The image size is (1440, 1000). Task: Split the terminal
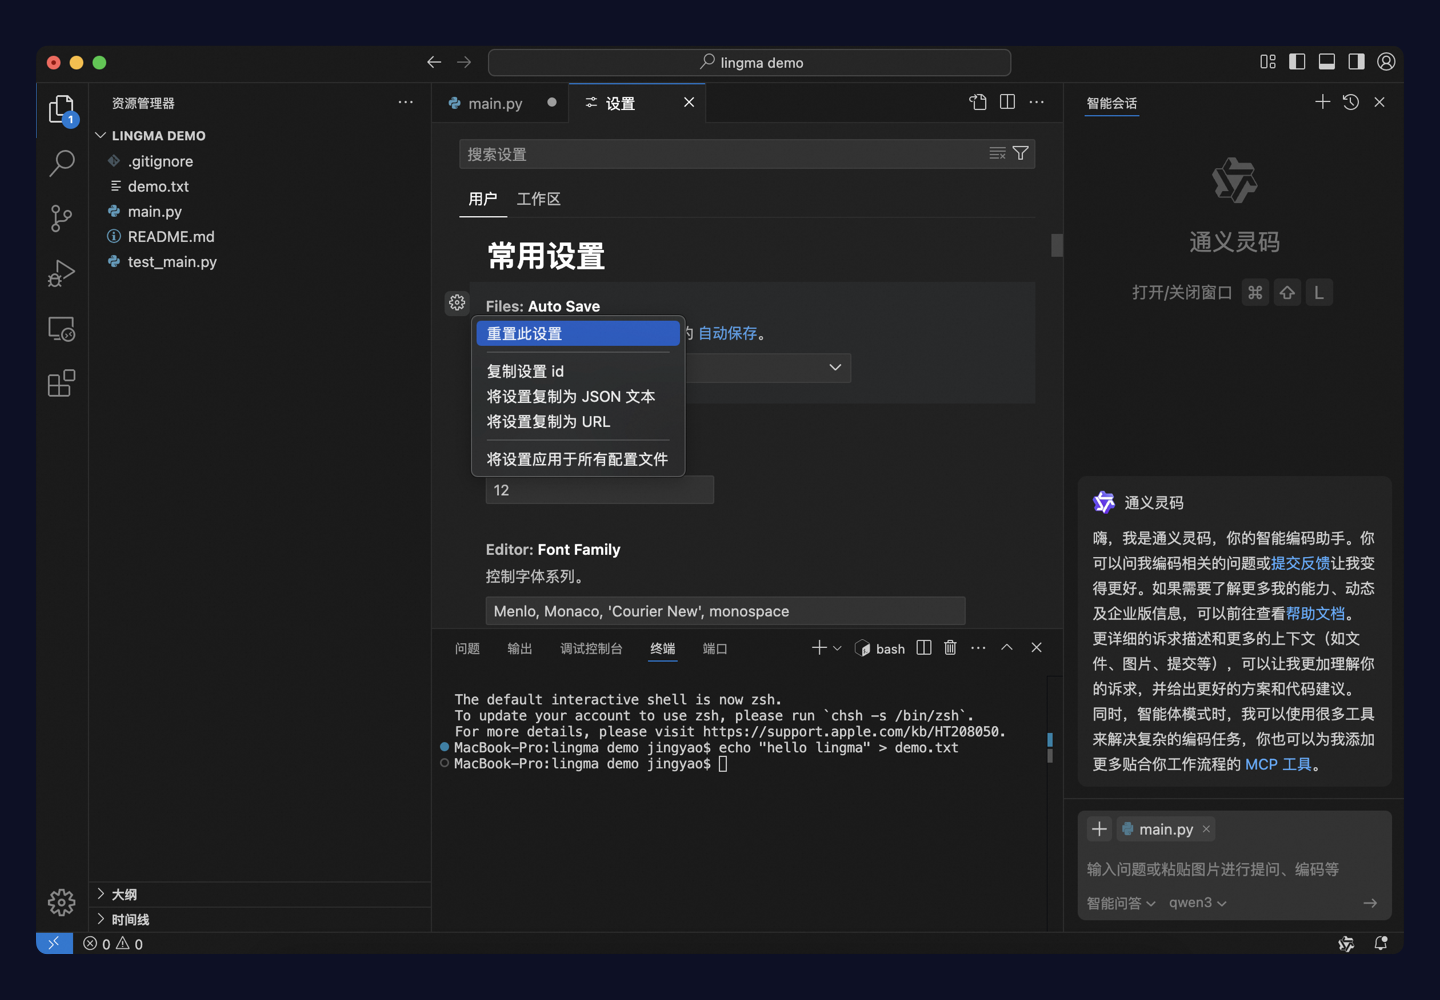tap(924, 648)
